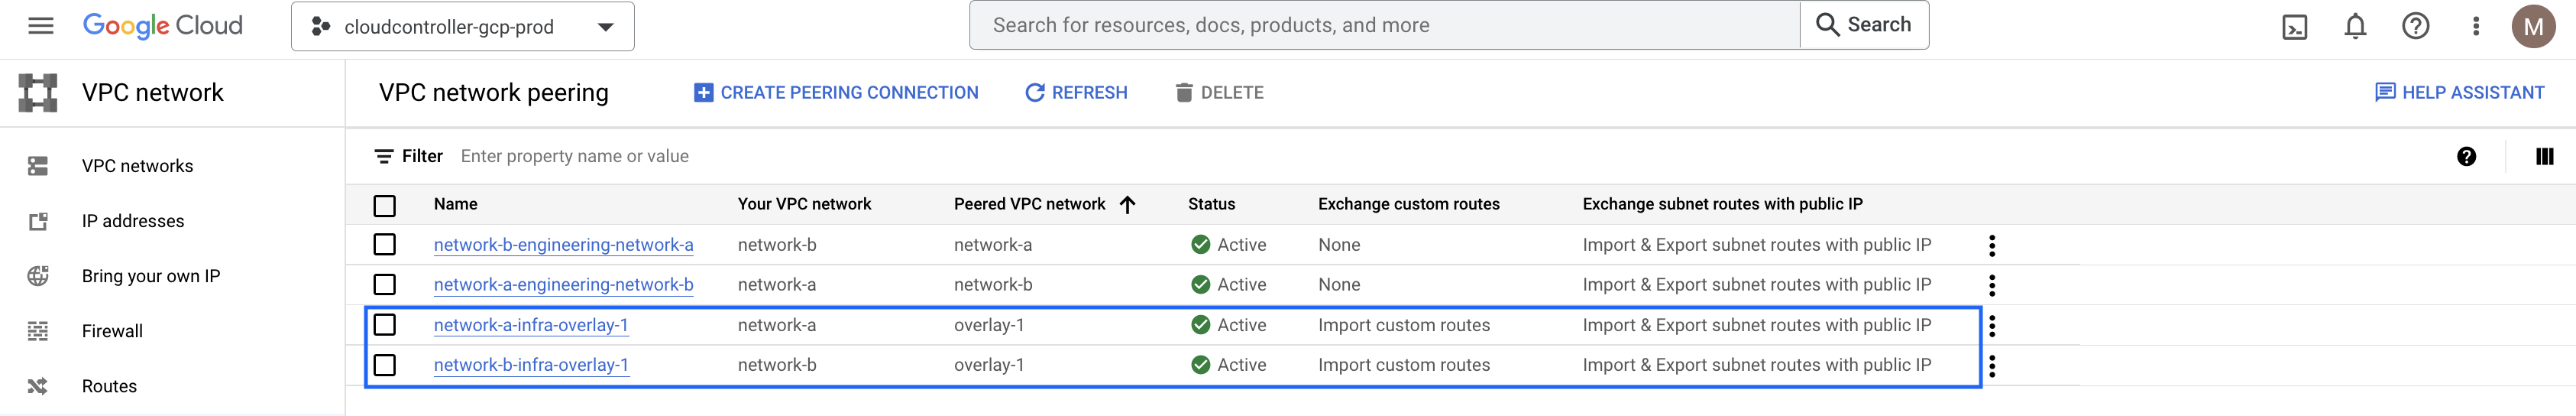Check the network-a-infra-overlay-1 row checkbox
Viewport: 2576px width, 416px height.
pyautogui.click(x=384, y=325)
